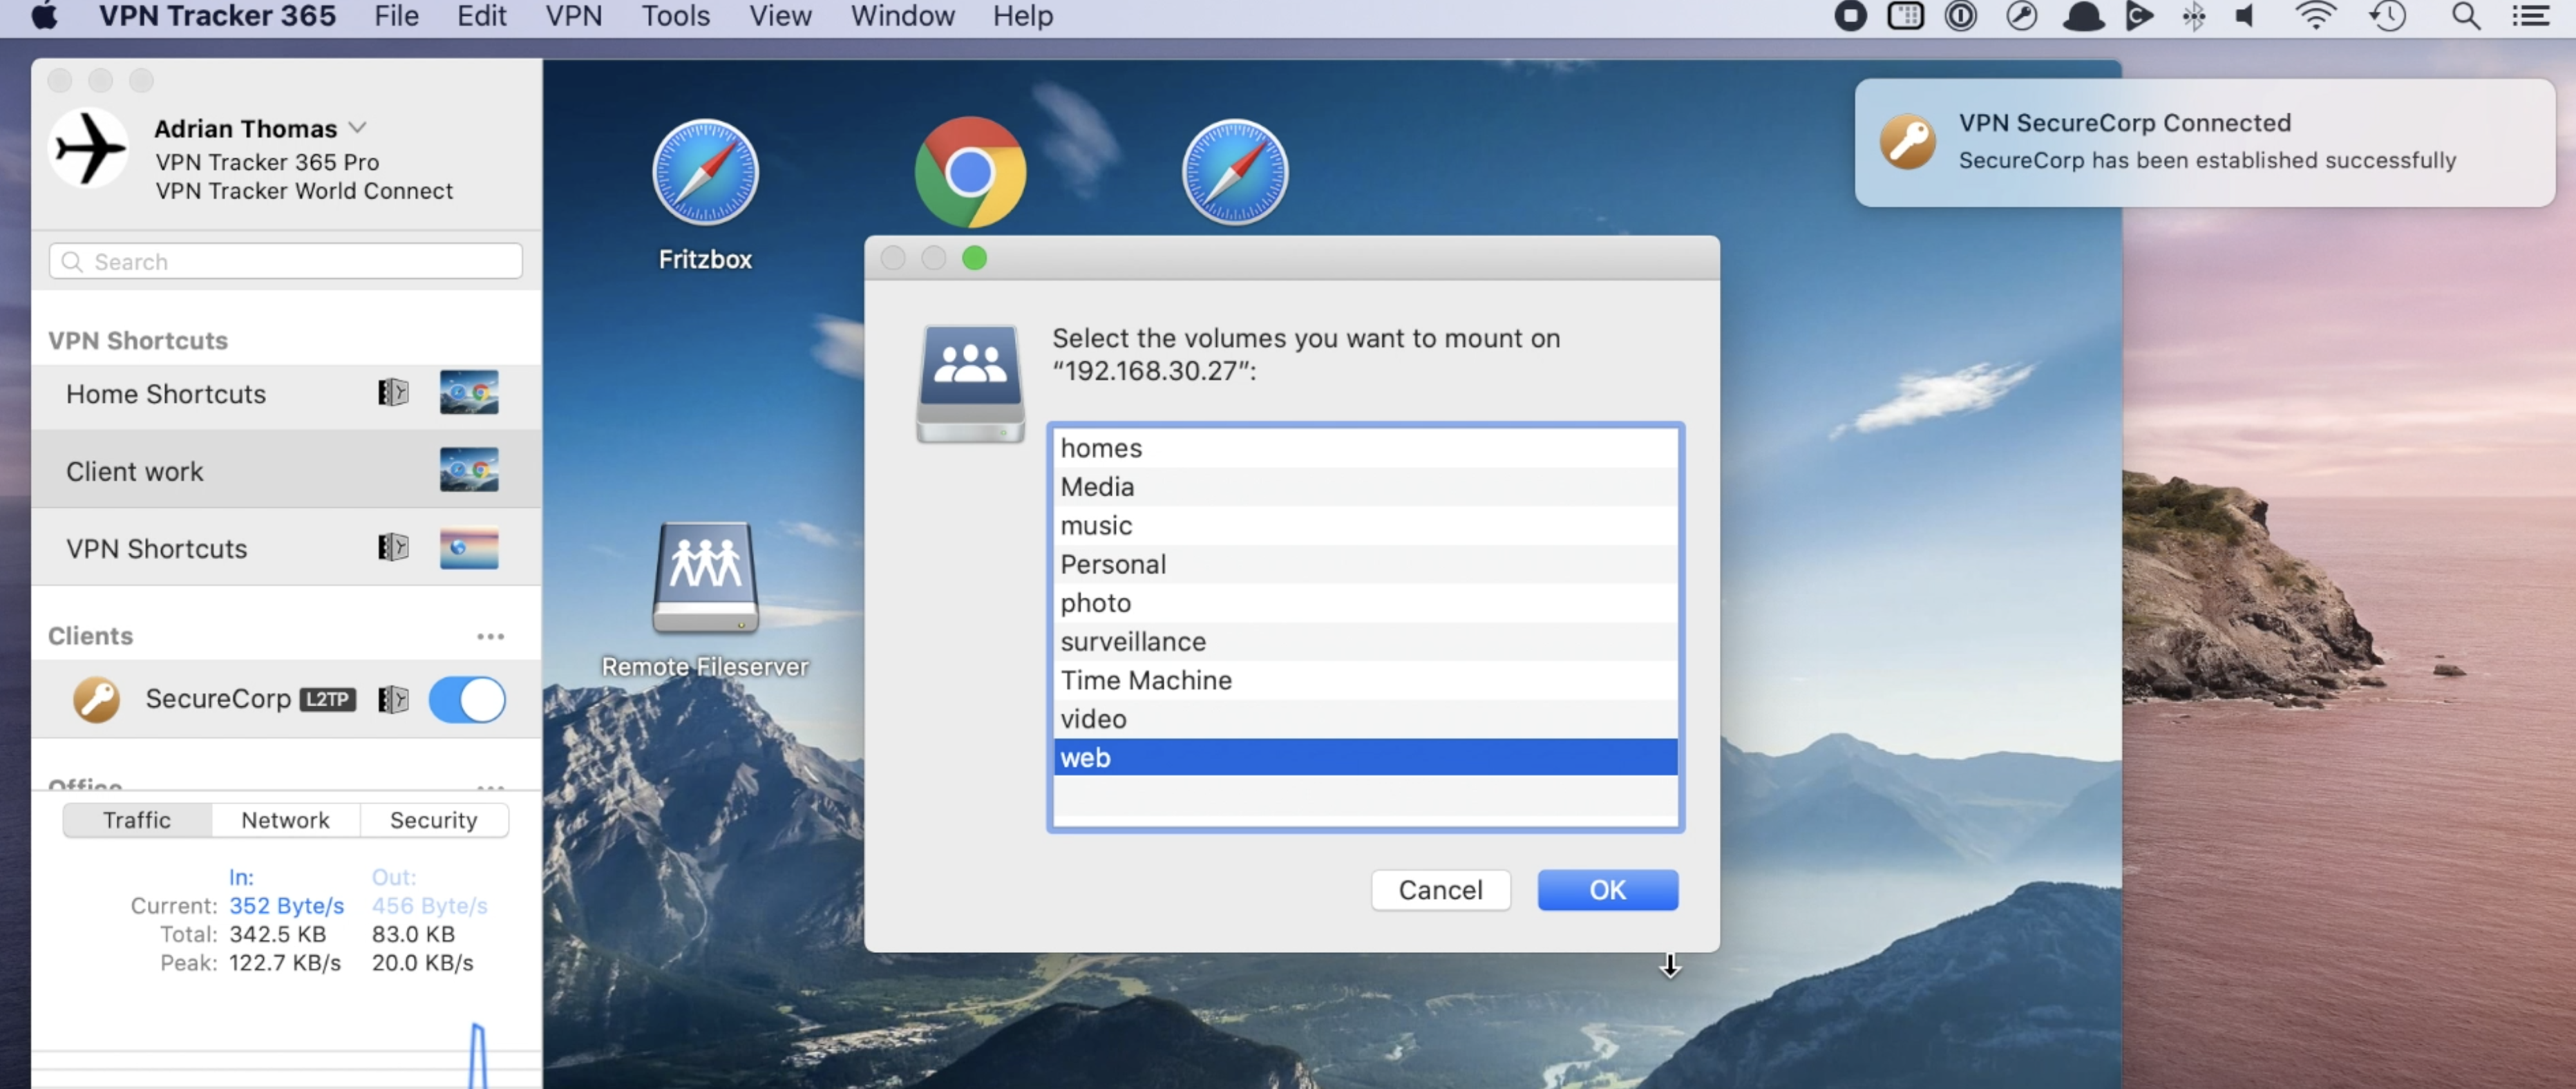Open the Wi-Fi status menu
Viewport: 2576px width, 1089px height.
click(2315, 16)
